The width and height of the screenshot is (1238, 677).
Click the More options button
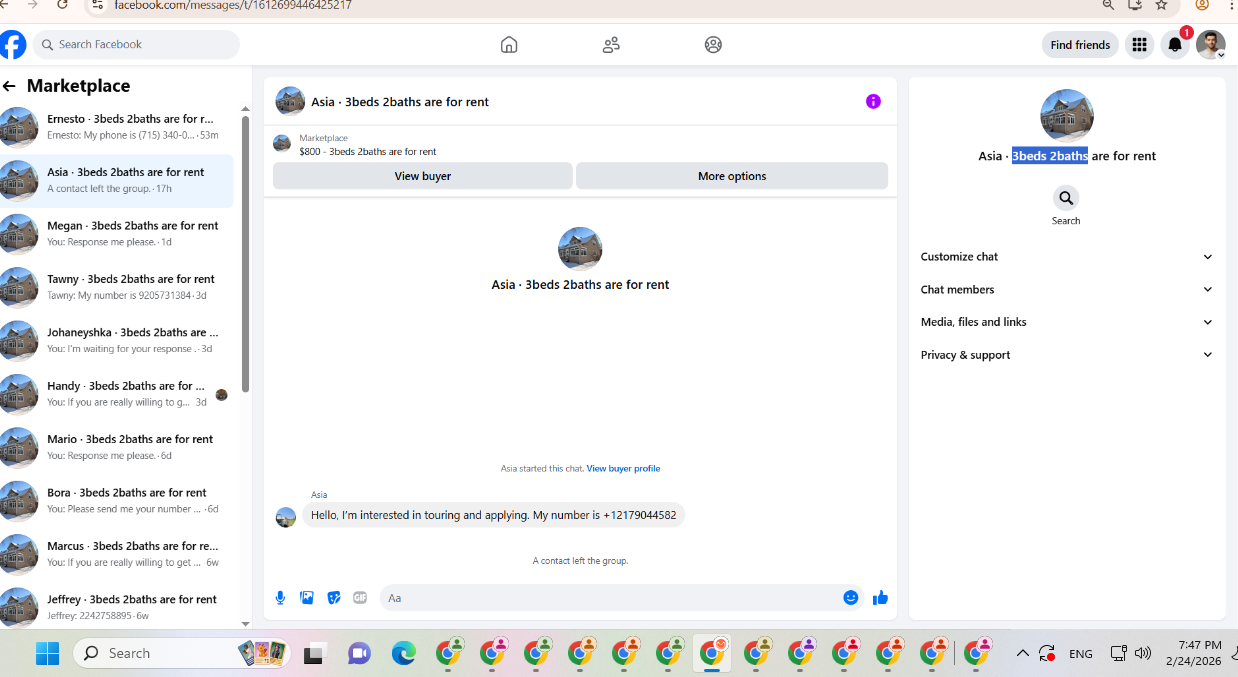click(732, 176)
